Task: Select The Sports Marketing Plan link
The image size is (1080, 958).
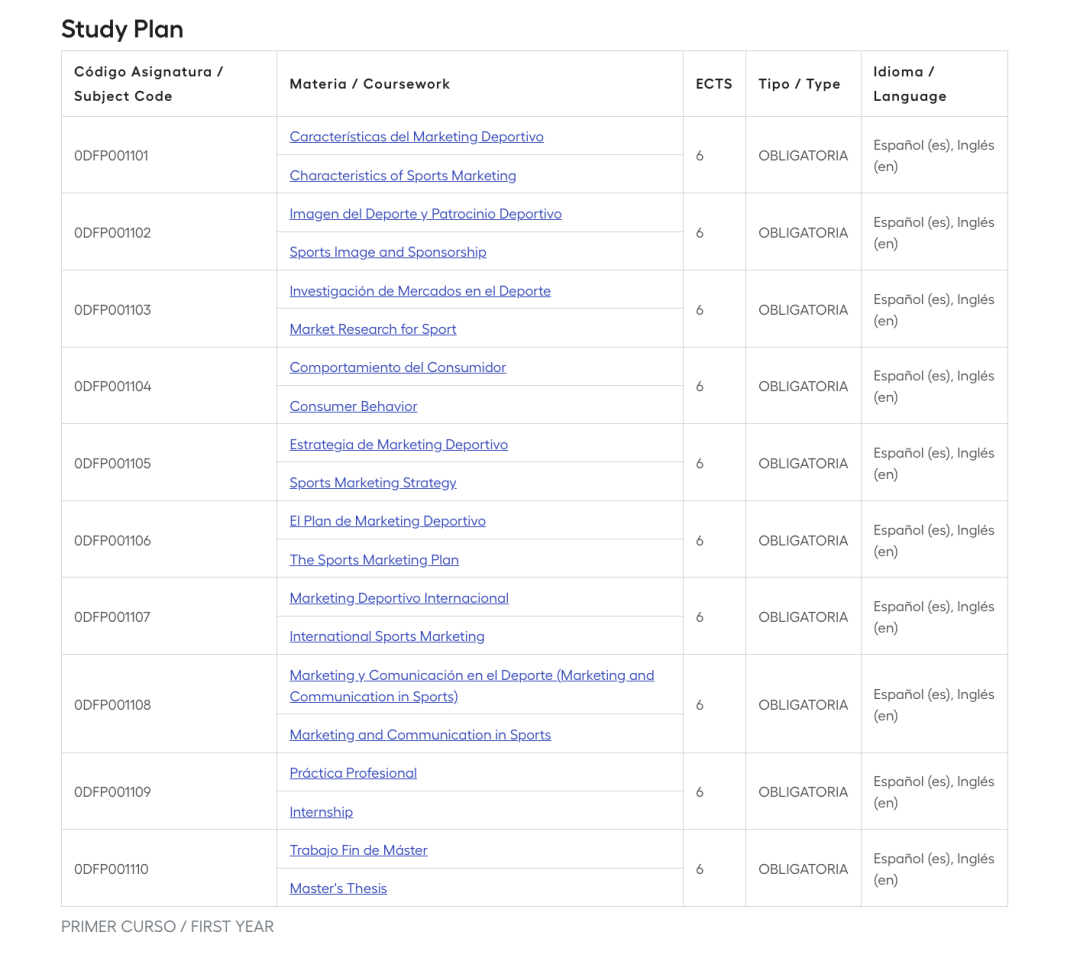Action: 373,560
